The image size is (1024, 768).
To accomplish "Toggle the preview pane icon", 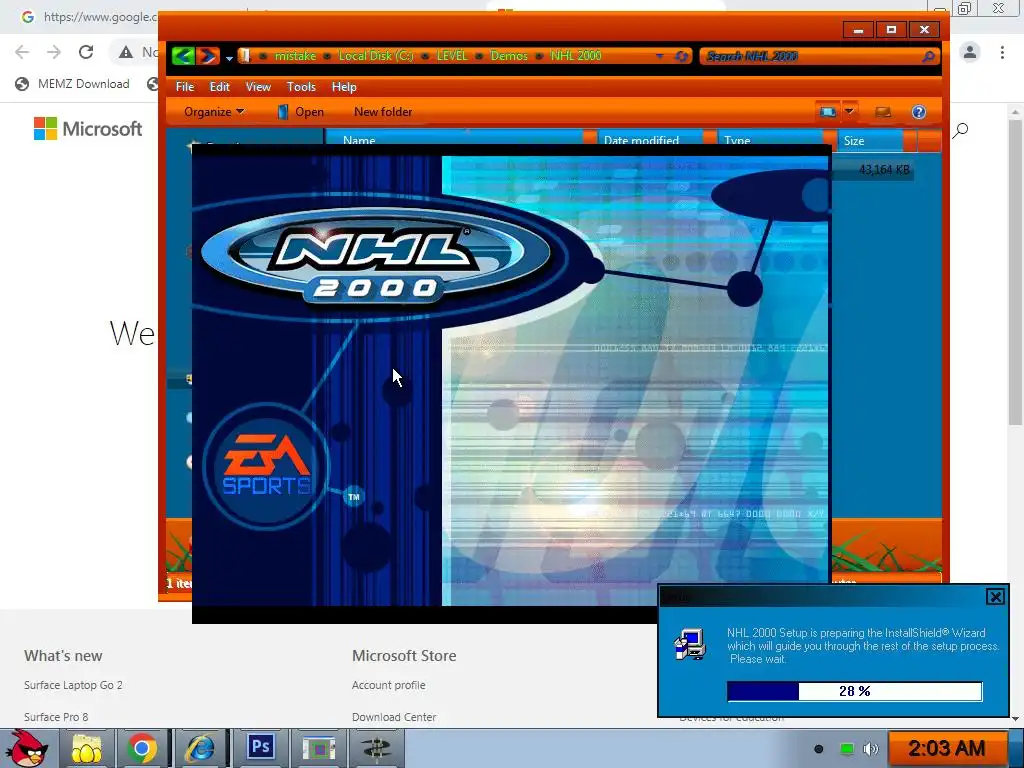I will [883, 112].
